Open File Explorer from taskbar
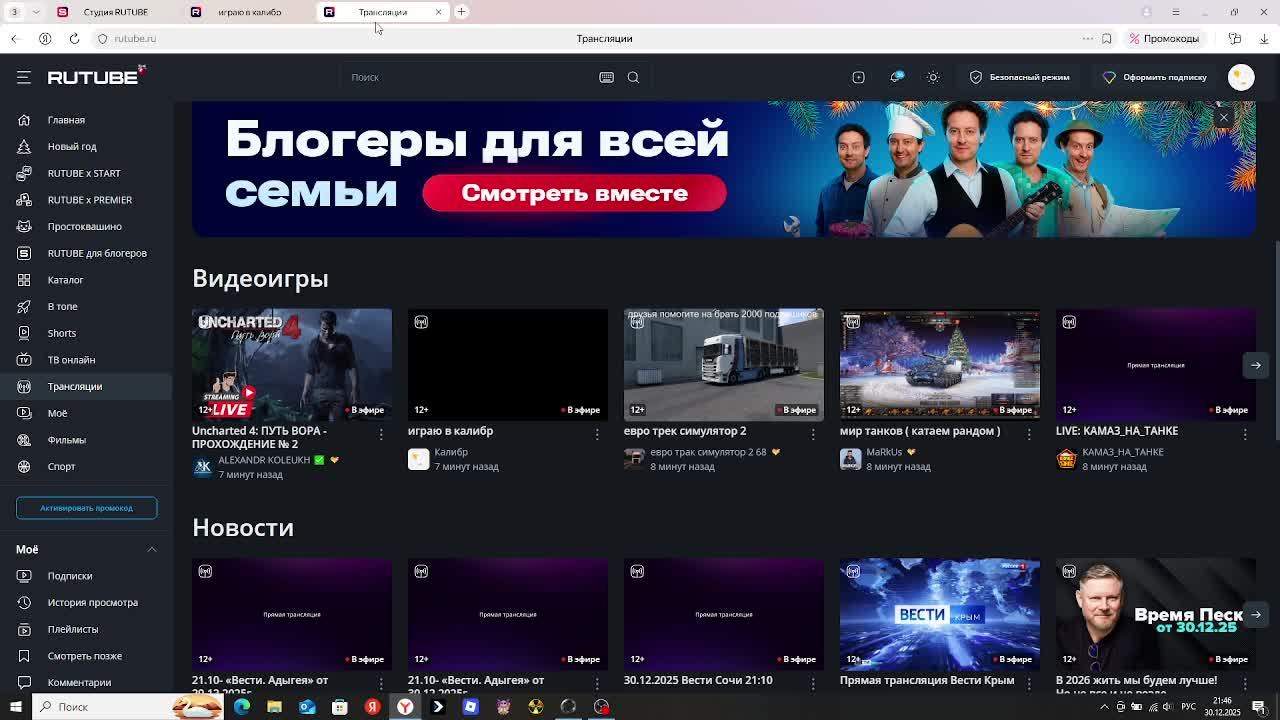 click(x=274, y=707)
